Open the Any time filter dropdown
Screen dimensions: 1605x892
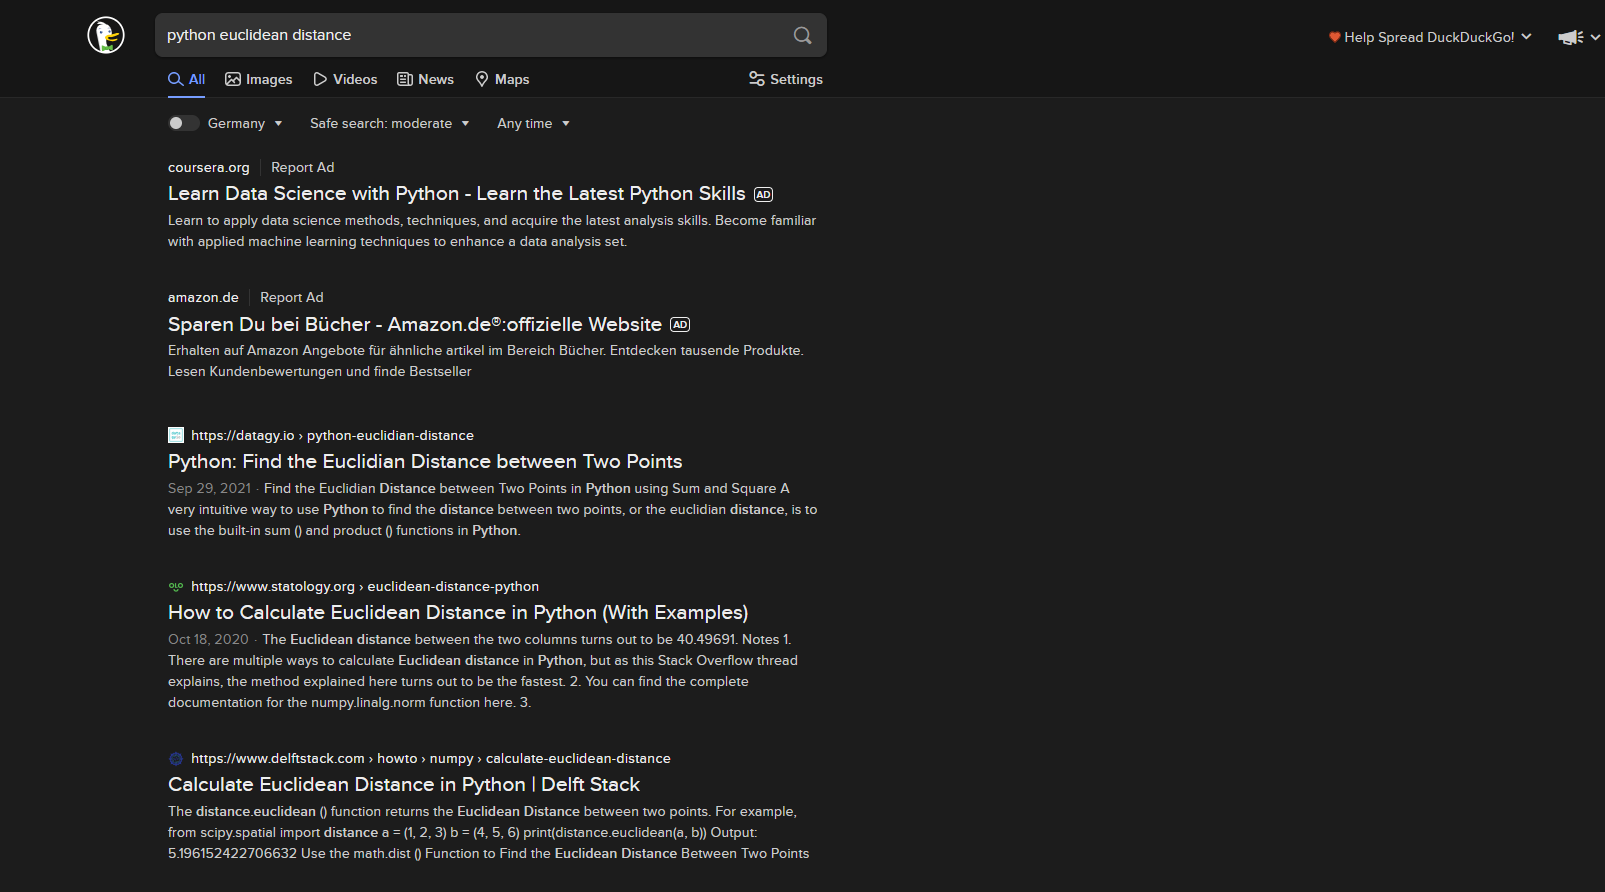point(533,123)
